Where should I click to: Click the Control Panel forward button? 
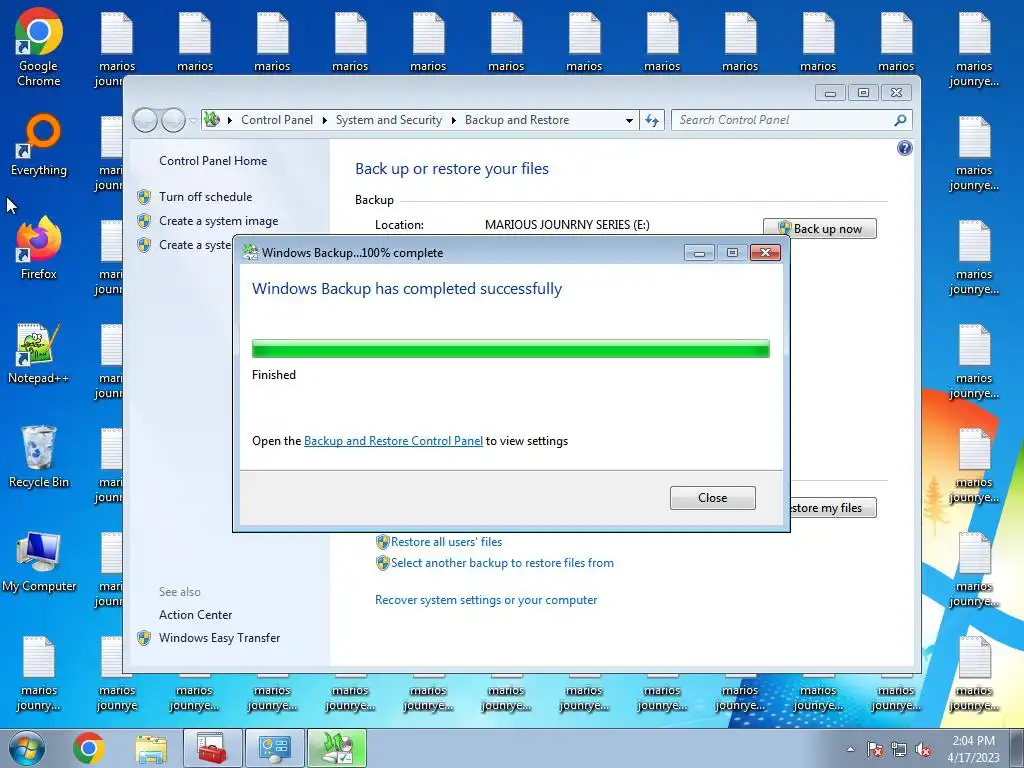173,120
